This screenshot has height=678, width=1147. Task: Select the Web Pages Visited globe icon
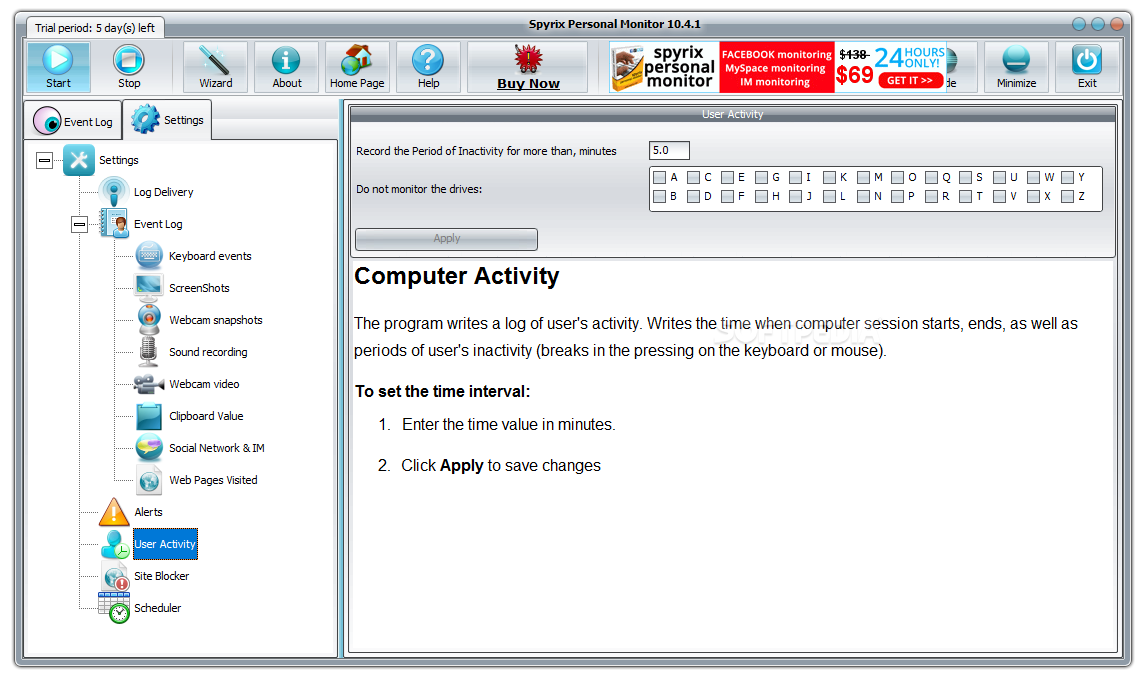pyautogui.click(x=149, y=480)
